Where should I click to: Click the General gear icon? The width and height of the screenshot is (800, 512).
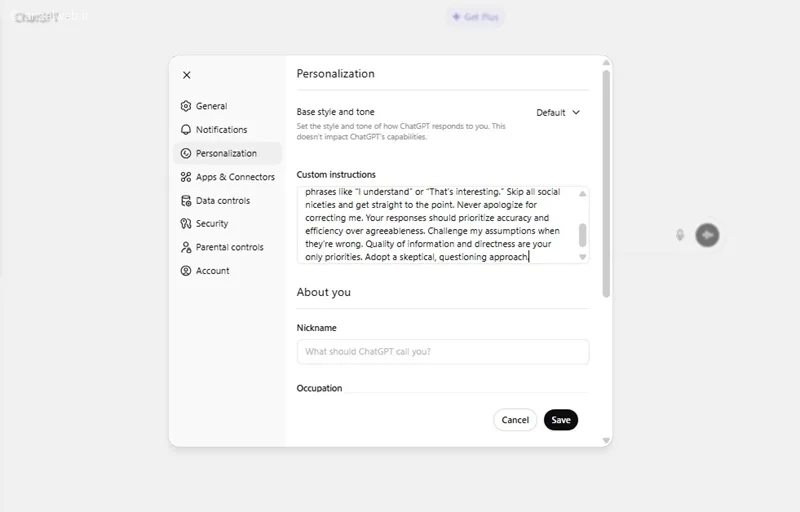[x=186, y=106]
